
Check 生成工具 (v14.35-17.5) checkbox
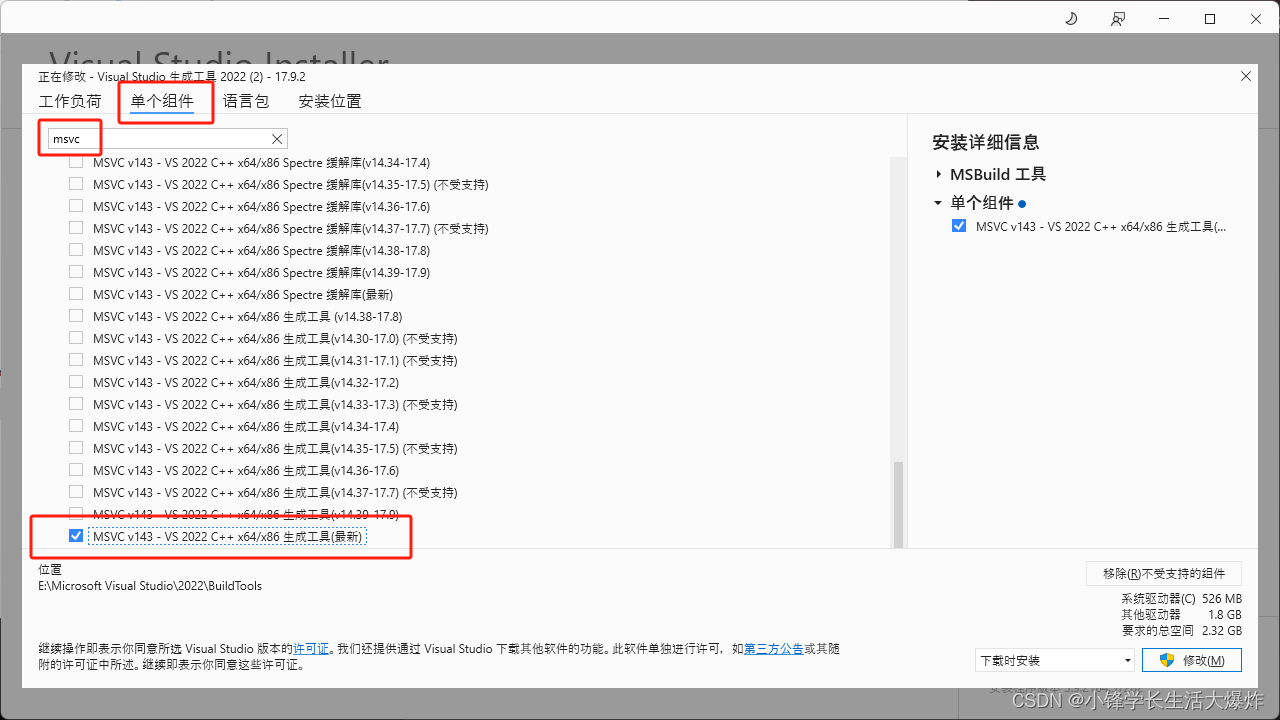76,448
